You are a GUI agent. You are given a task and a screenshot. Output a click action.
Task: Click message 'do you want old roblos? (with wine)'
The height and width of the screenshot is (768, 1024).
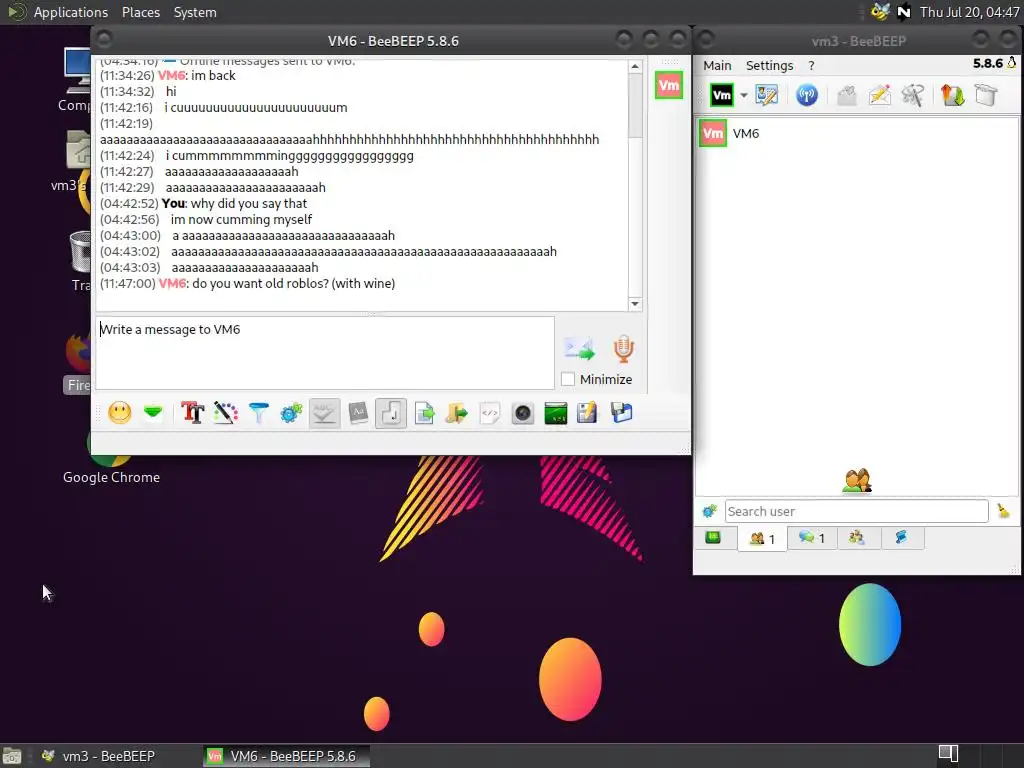point(294,283)
